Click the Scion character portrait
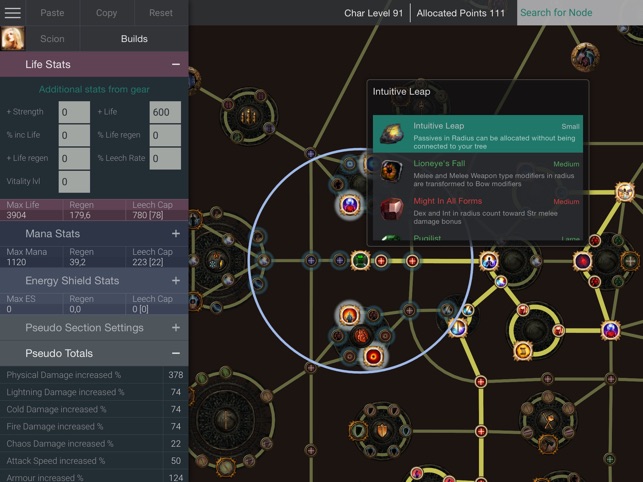The width and height of the screenshot is (643, 482). pos(13,39)
